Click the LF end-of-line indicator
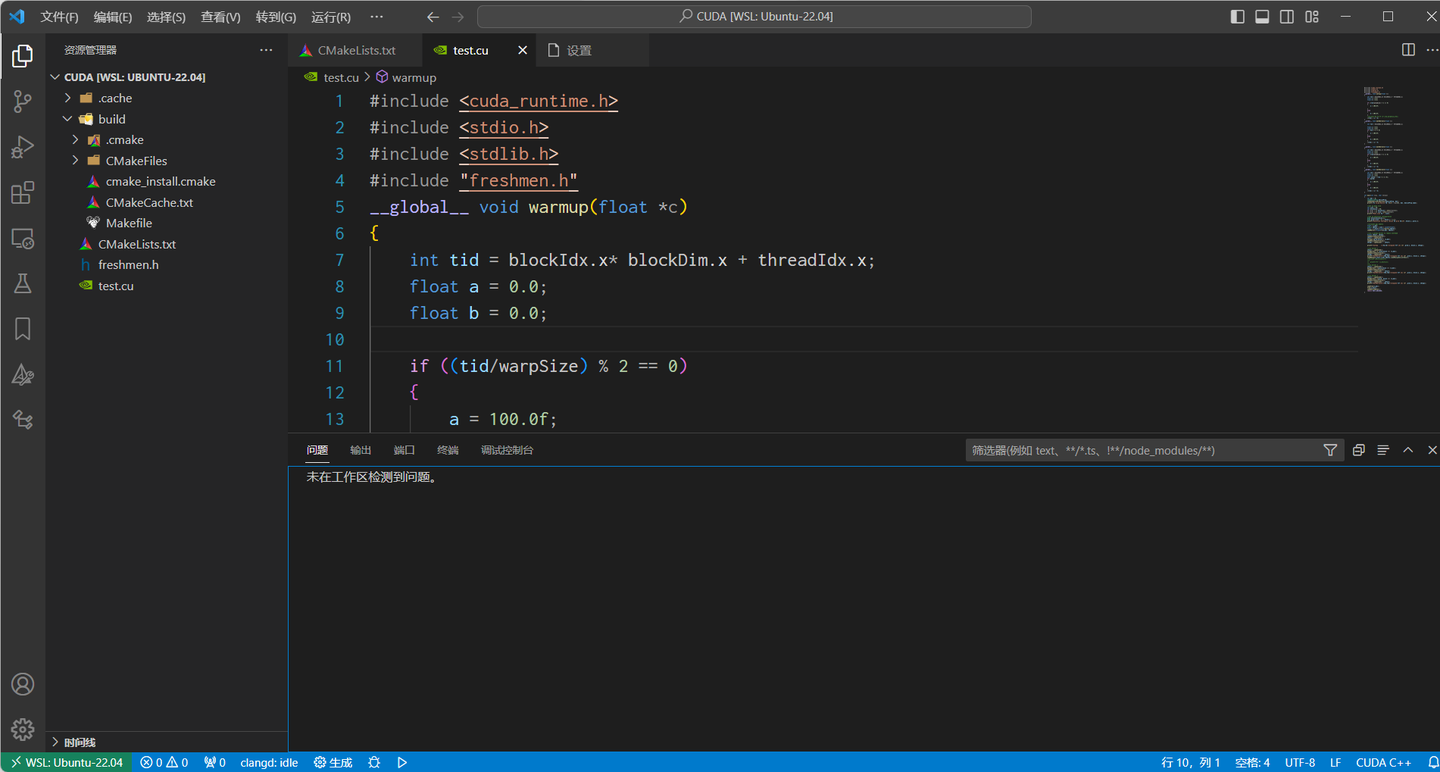 tap(1335, 762)
